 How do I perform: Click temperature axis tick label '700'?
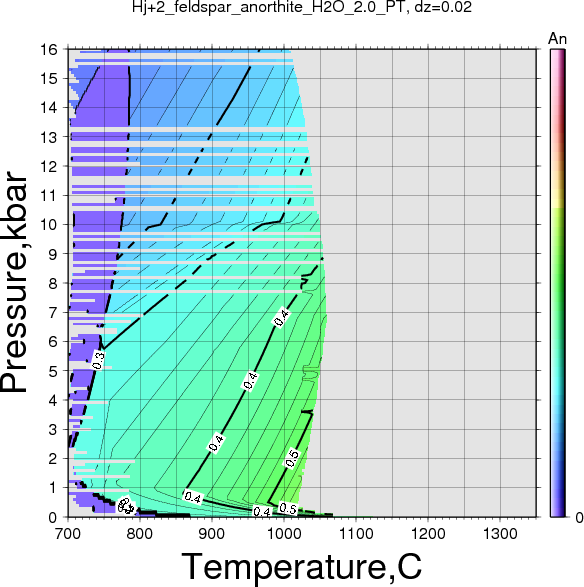click(68, 533)
